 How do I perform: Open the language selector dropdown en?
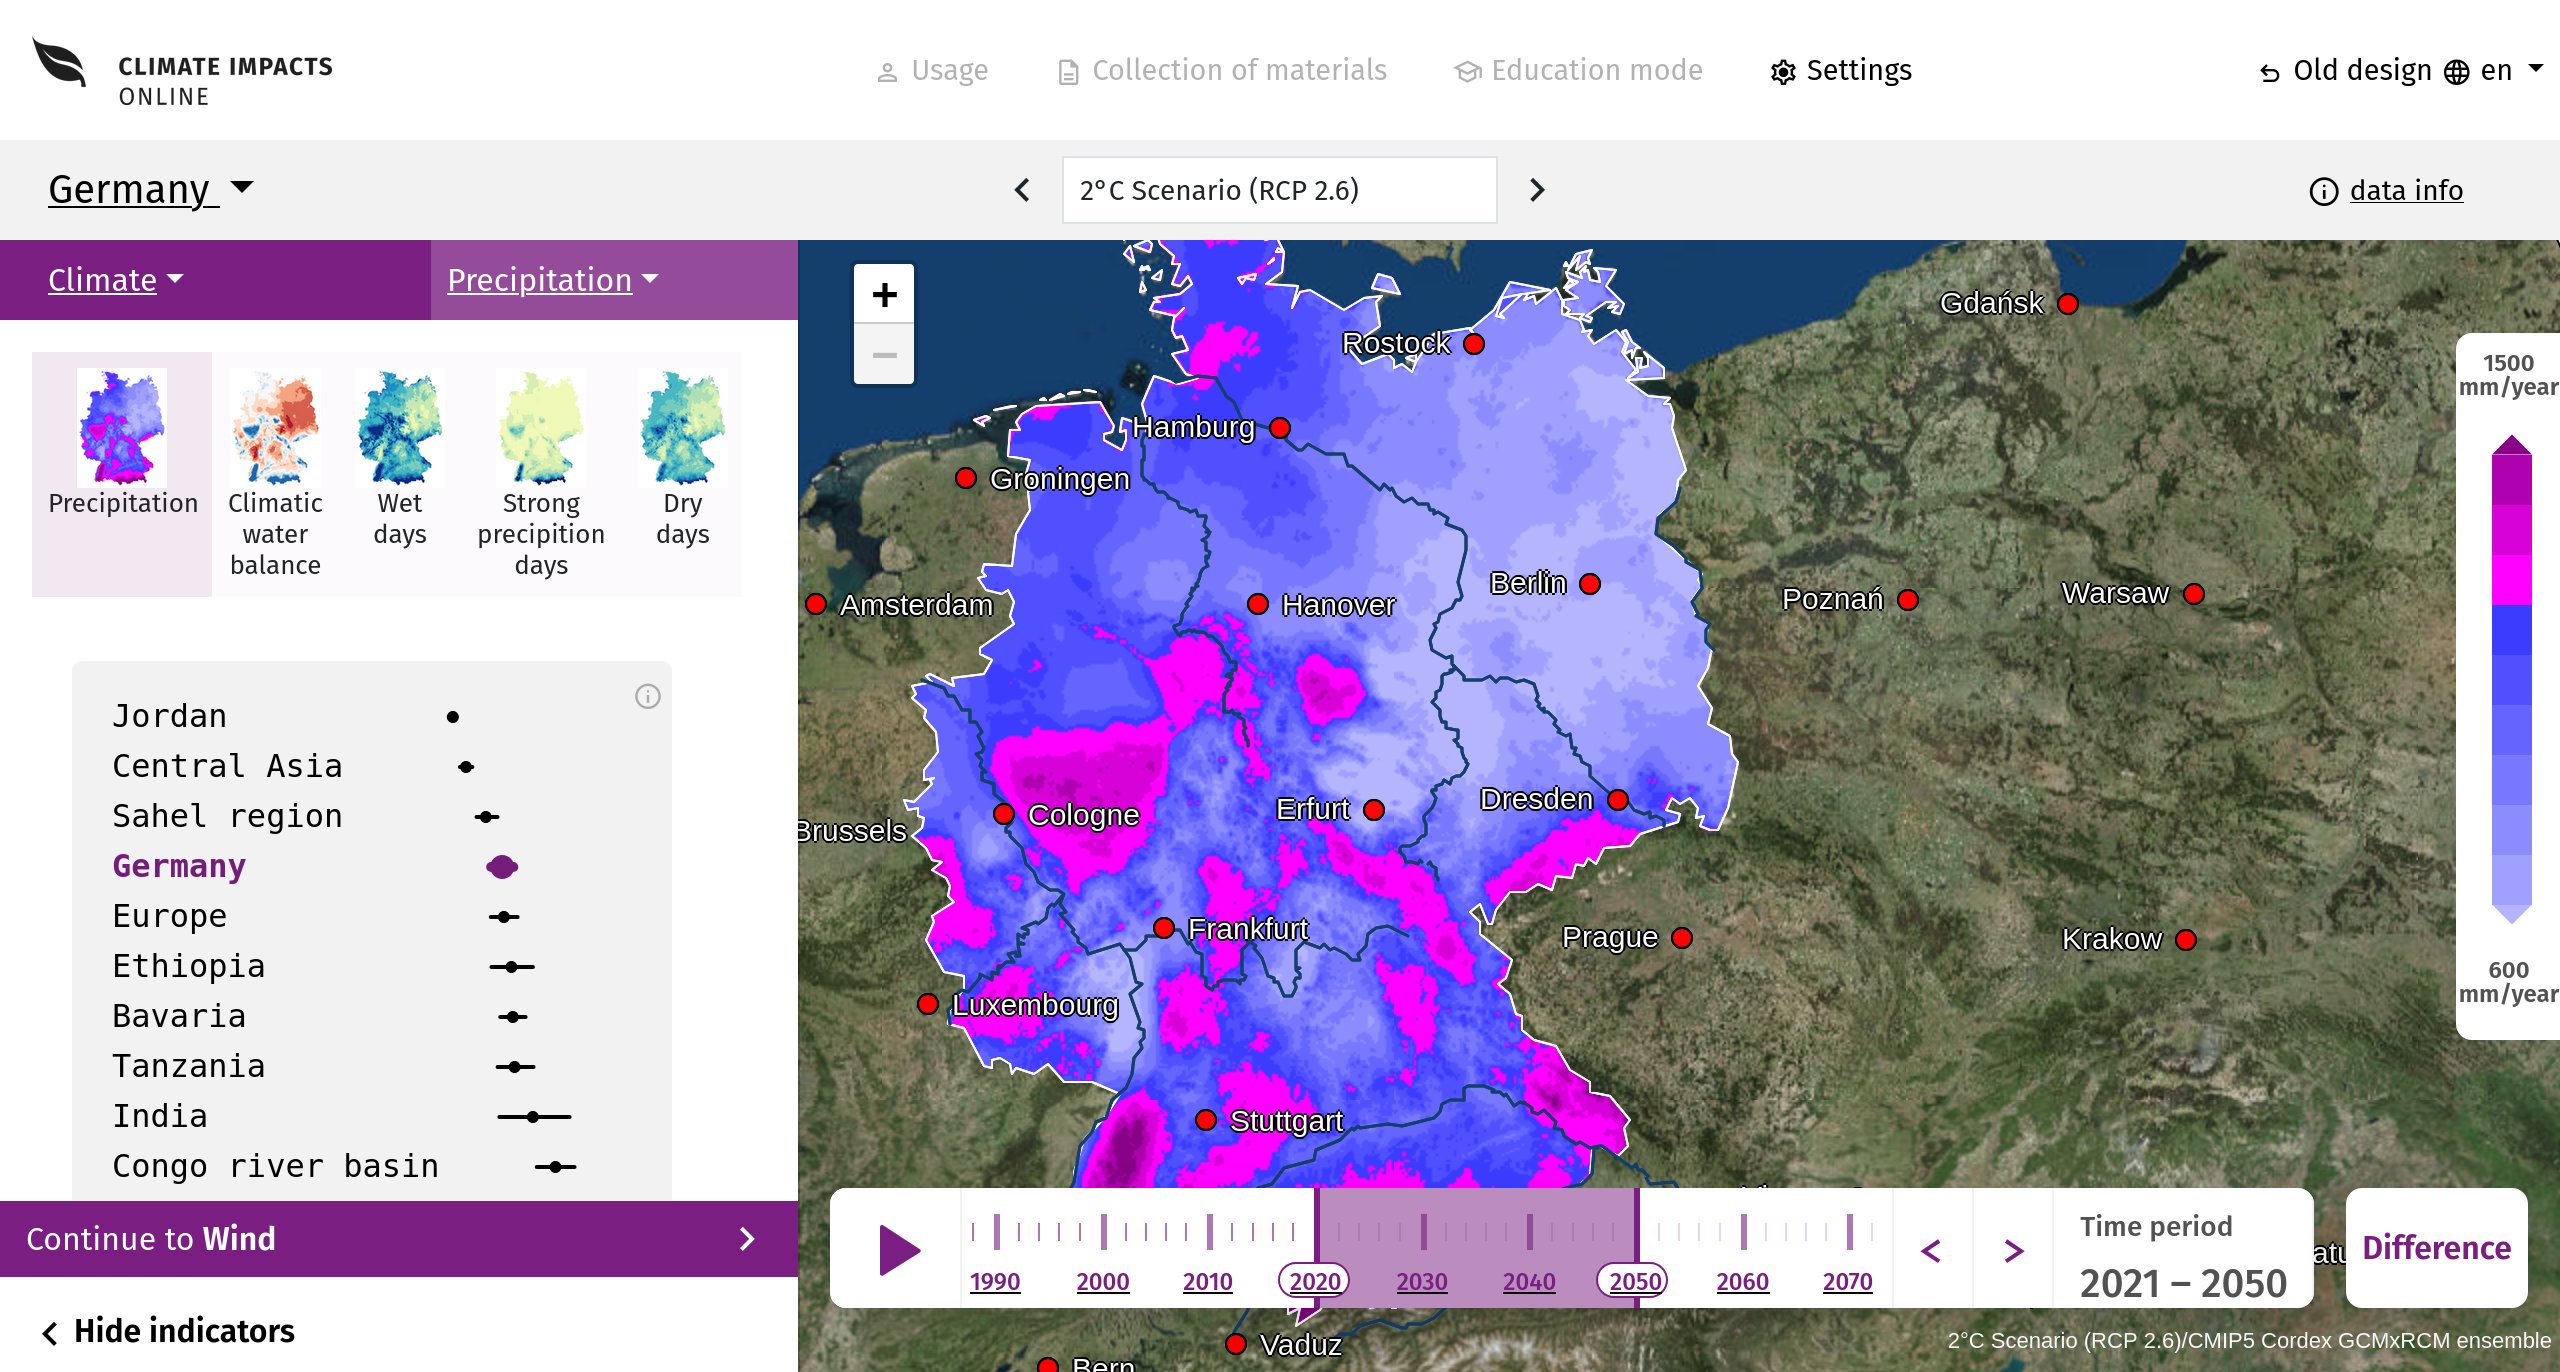click(x=2493, y=70)
